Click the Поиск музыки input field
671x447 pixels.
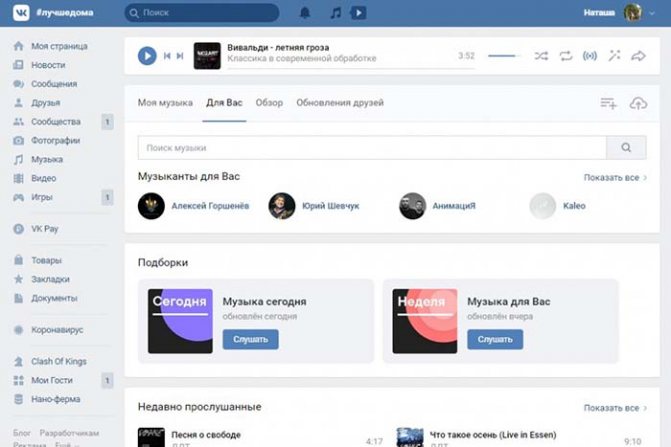(372, 148)
